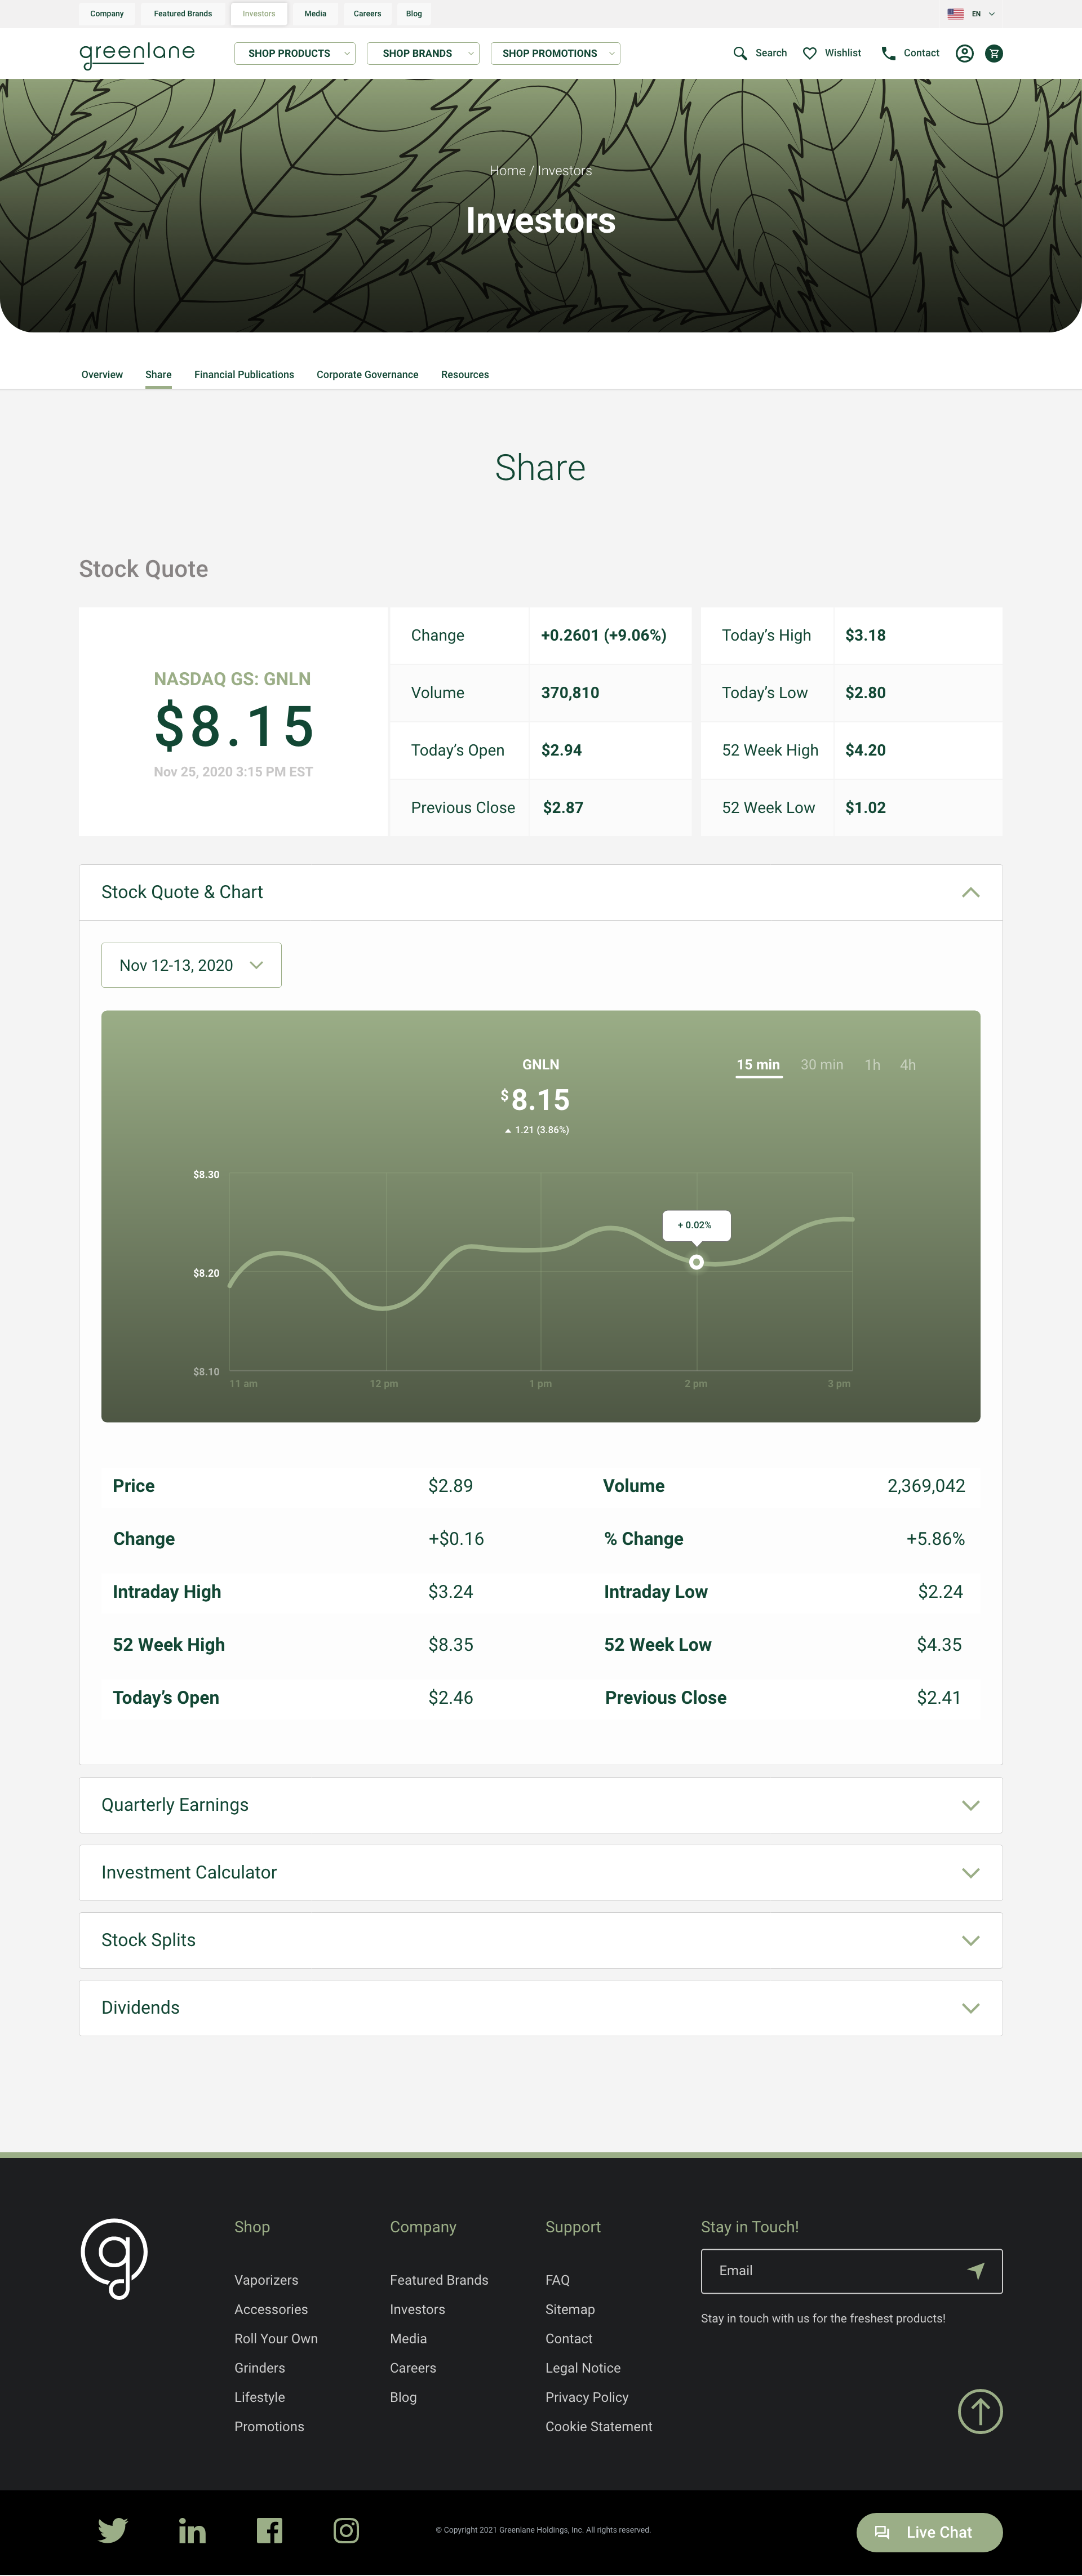Open footer Lifestyle link
The width and height of the screenshot is (1082, 2576).
[260, 2398]
